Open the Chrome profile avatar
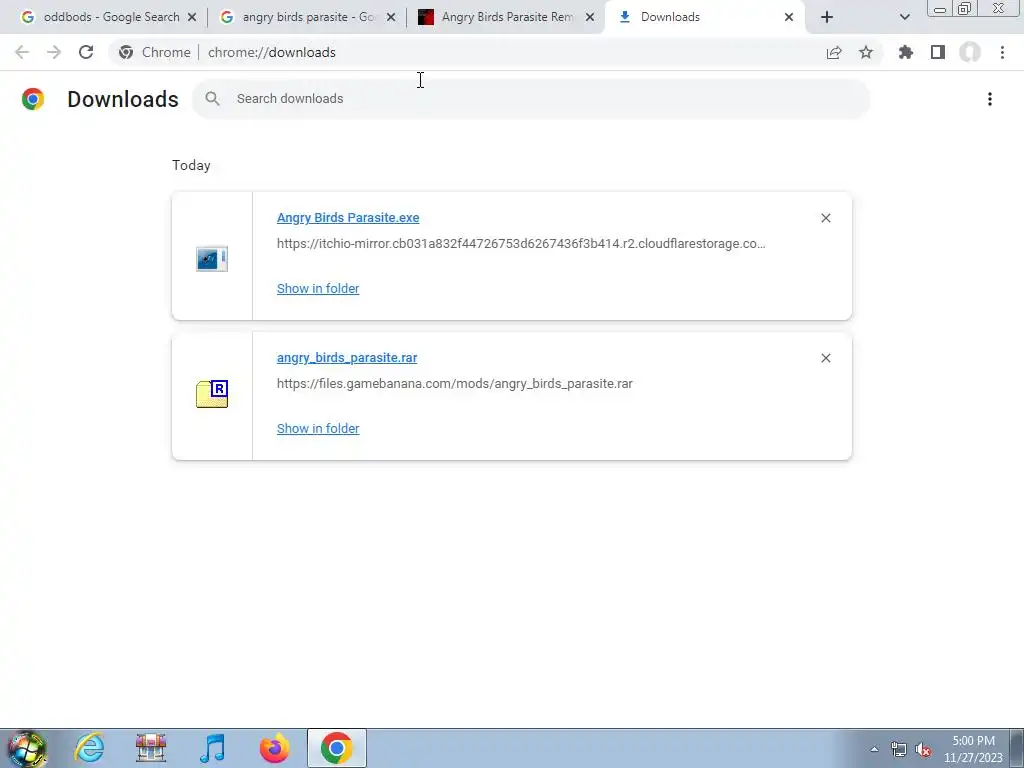Viewport: 1024px width, 768px height. 970,52
